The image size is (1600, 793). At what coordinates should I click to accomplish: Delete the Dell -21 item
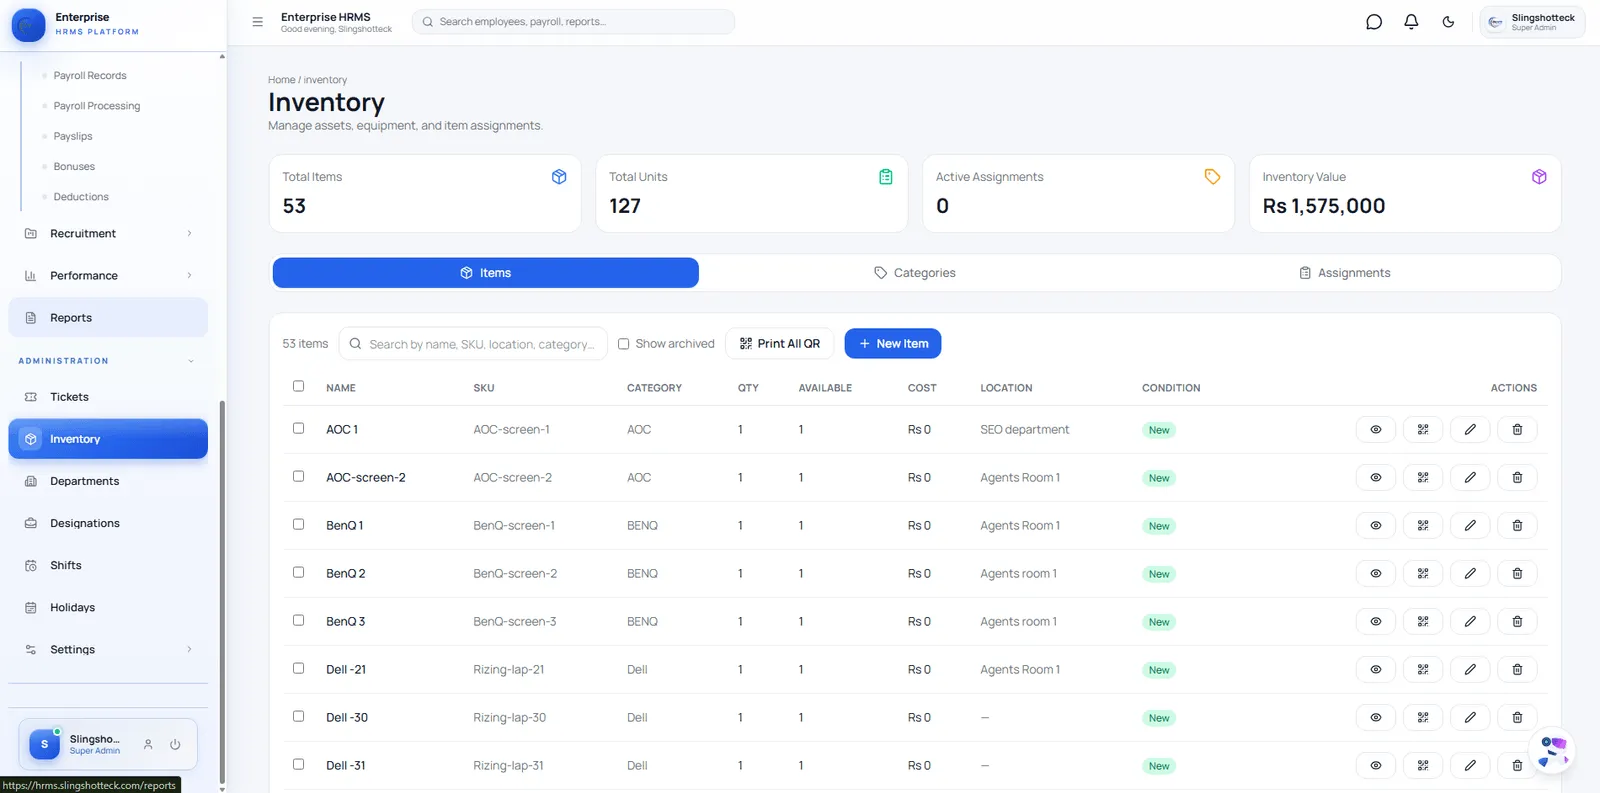point(1517,670)
